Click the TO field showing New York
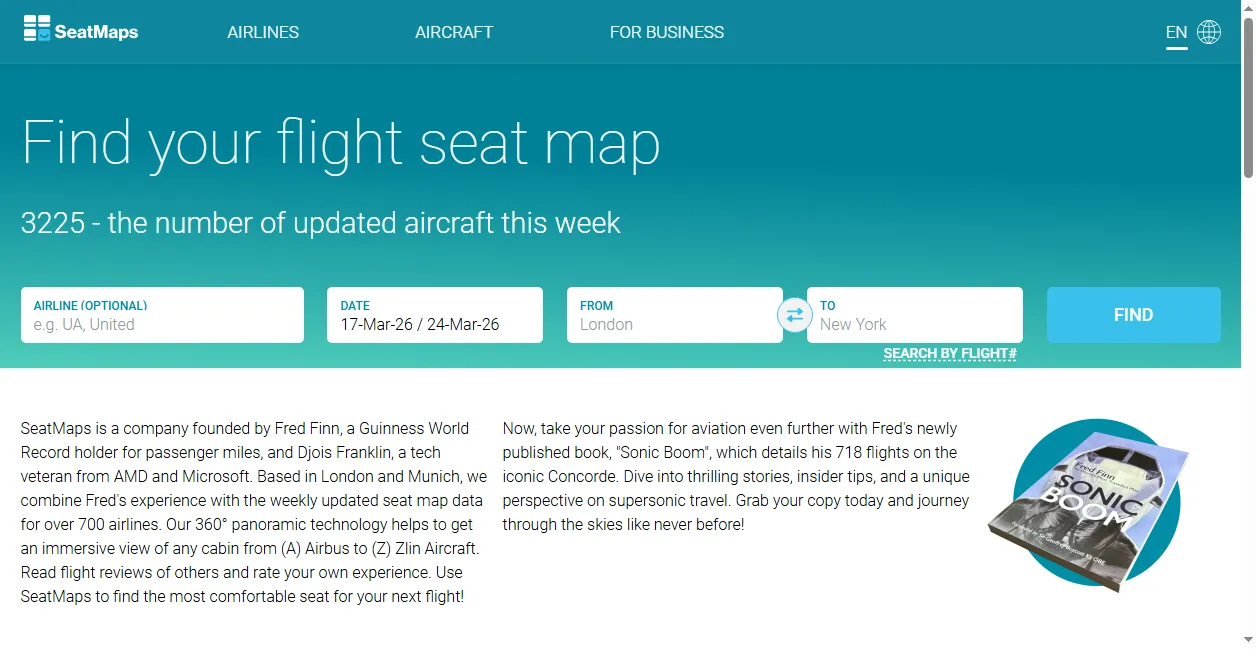This screenshot has height=649, width=1256. click(915, 323)
